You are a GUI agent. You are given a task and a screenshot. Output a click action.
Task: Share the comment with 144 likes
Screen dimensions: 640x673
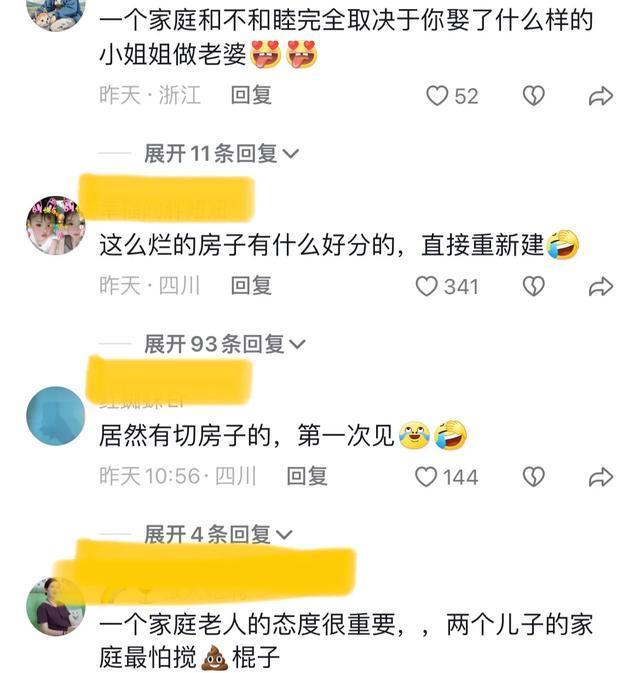click(x=601, y=477)
